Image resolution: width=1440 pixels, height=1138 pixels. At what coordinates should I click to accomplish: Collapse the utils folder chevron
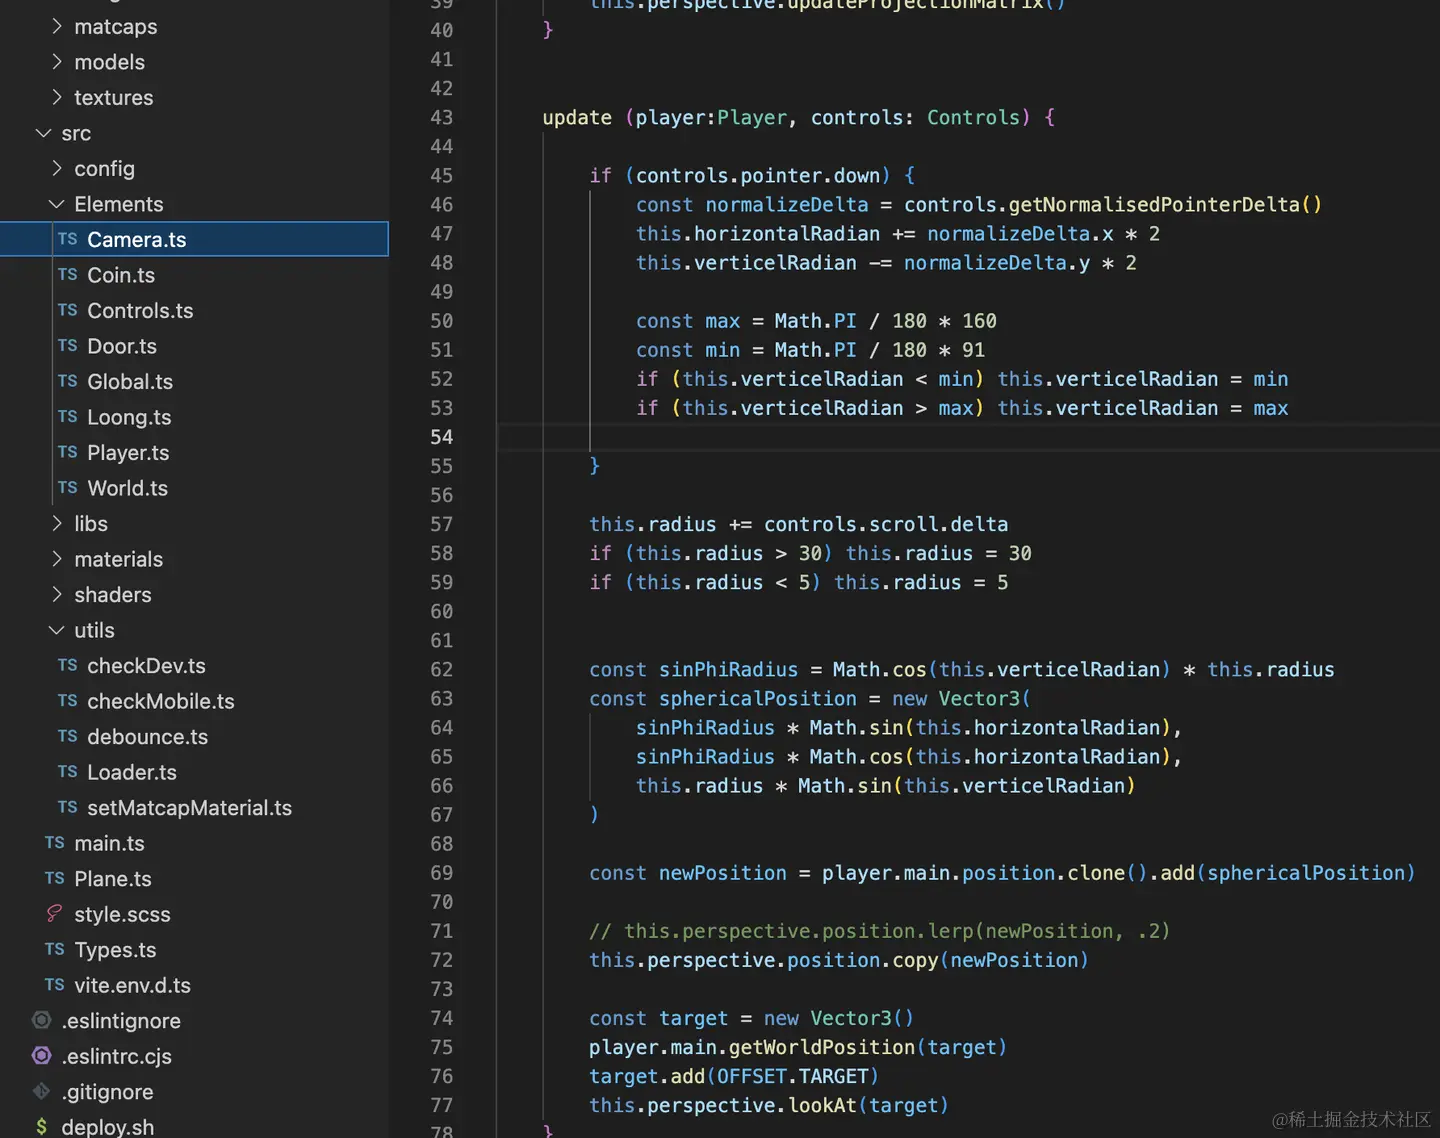(x=57, y=630)
